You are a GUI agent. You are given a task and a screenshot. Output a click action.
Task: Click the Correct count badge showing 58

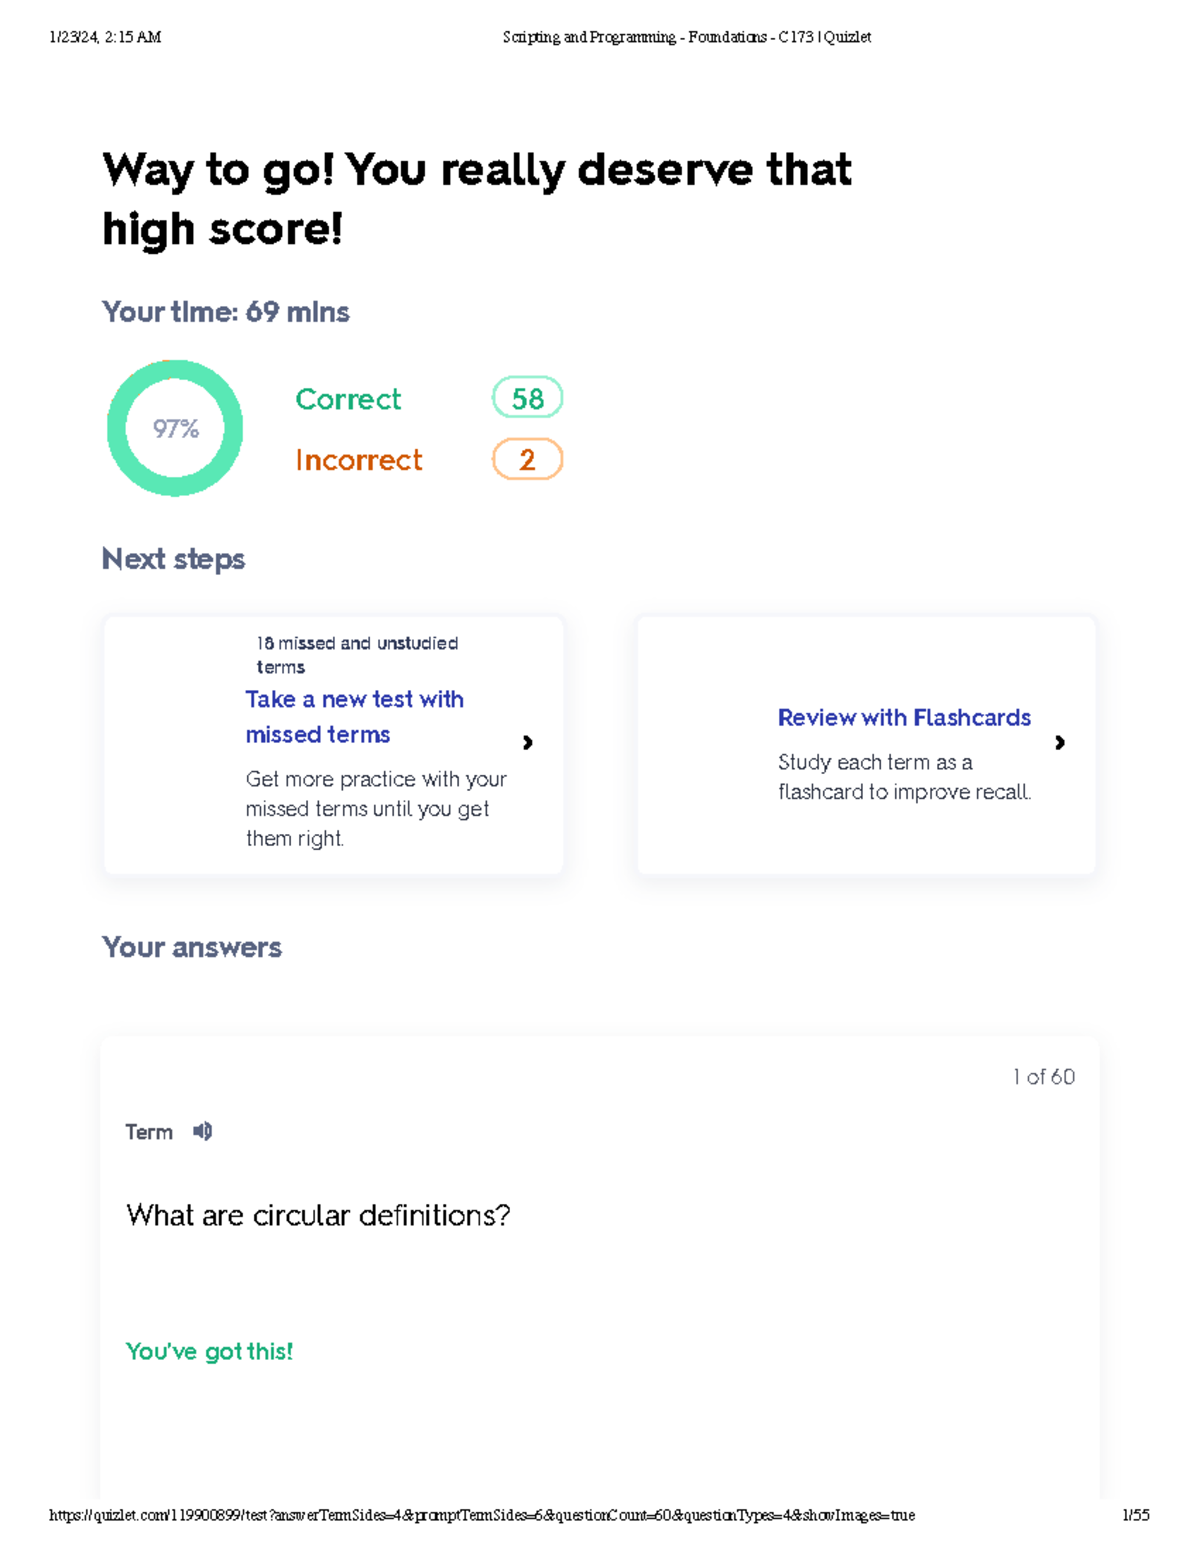[x=527, y=398]
